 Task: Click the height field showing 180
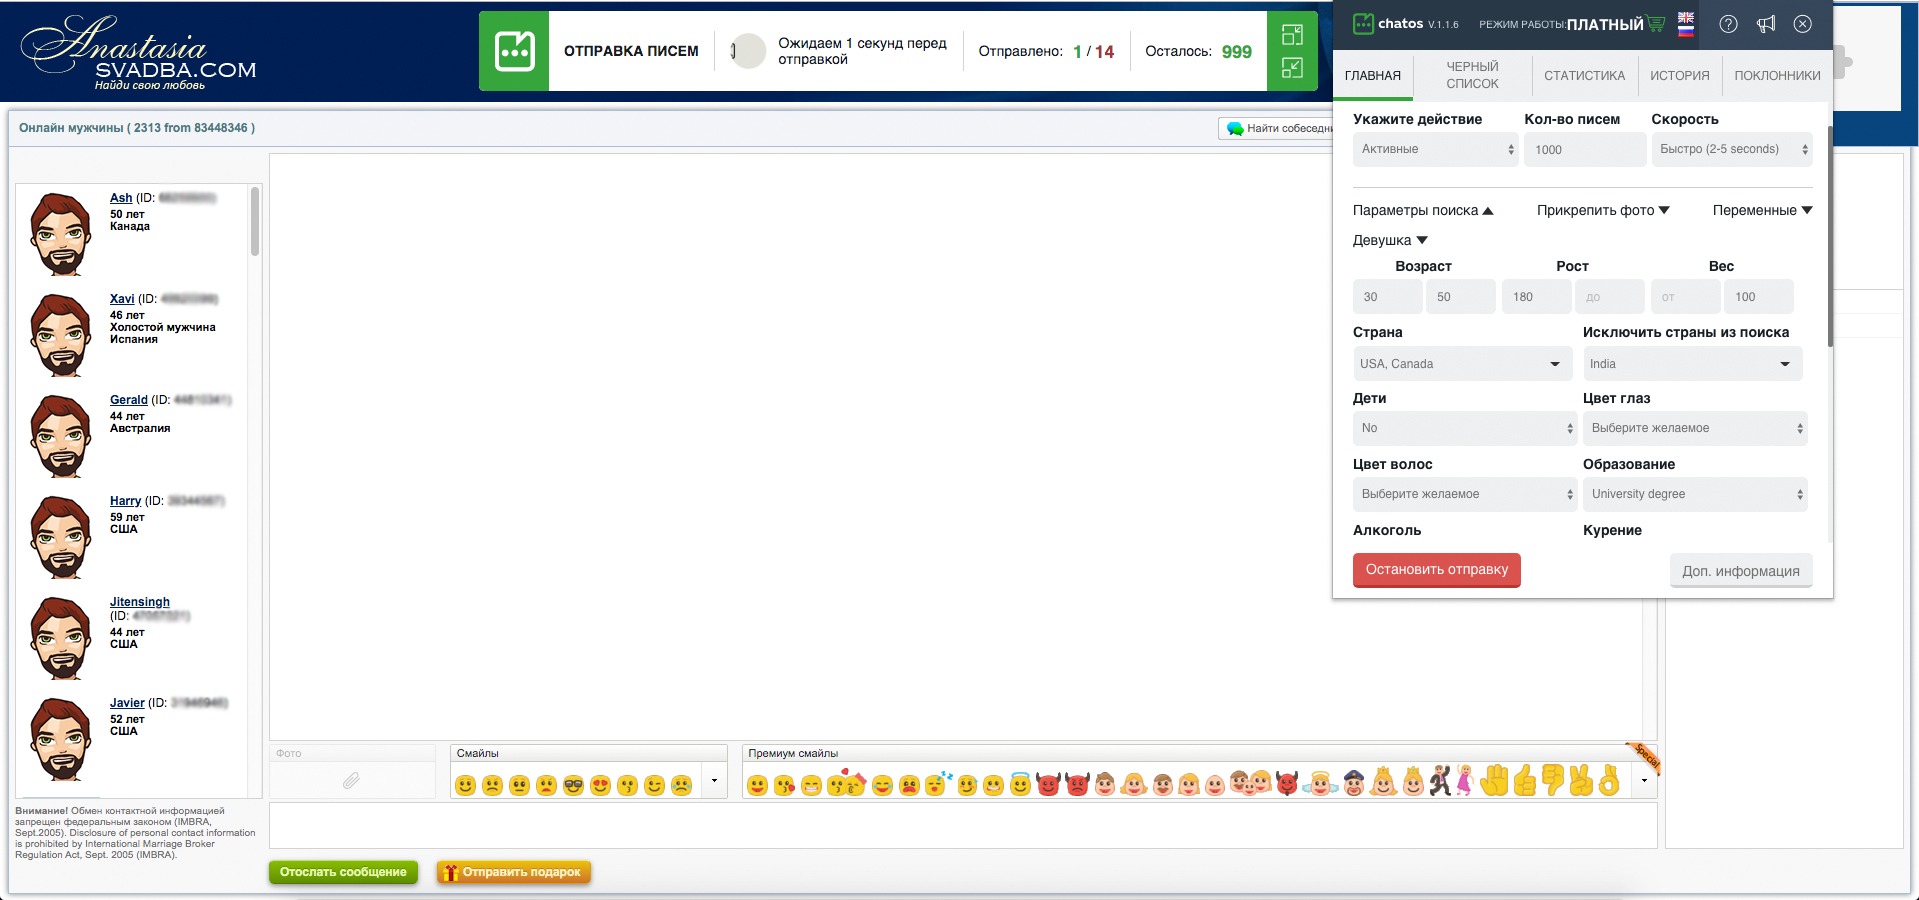[1536, 297]
